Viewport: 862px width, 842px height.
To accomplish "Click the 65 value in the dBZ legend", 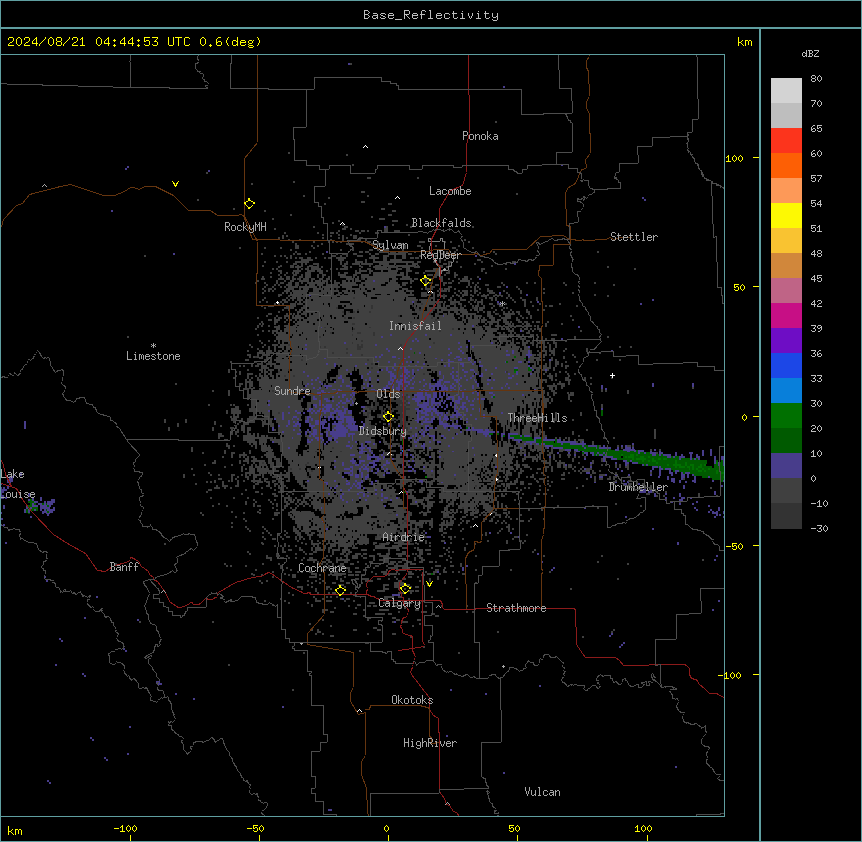I will pyautogui.click(x=816, y=129).
